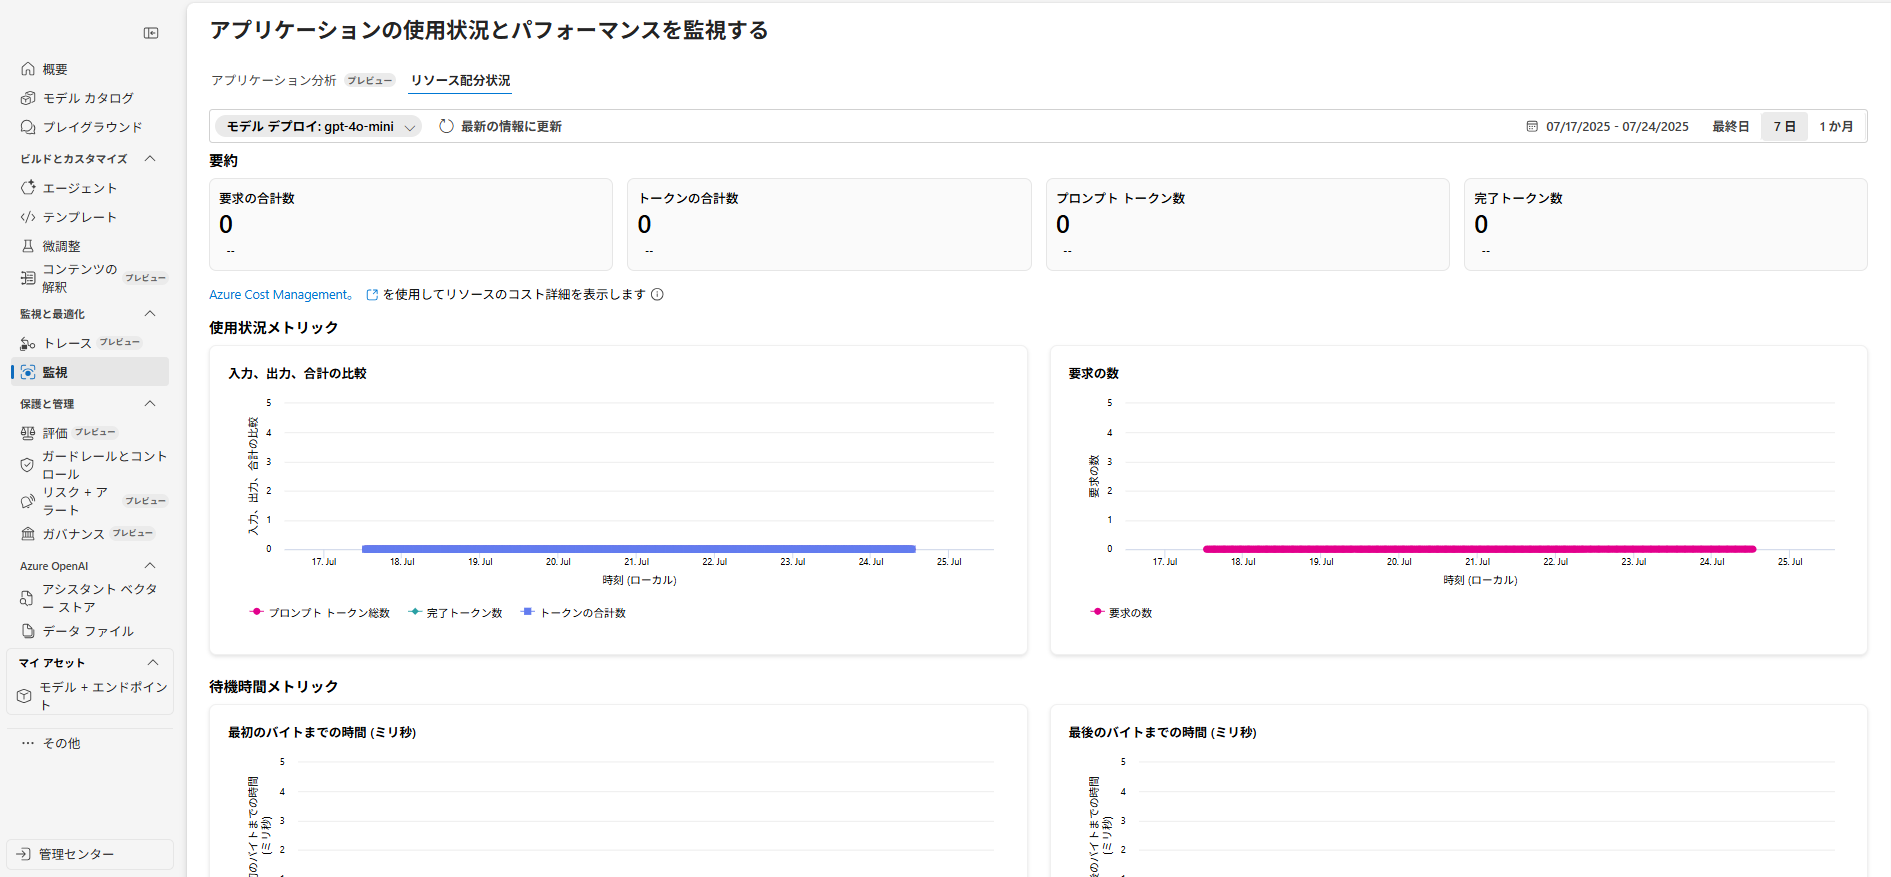
Task: Switch to the アプリケーション分析 tab
Action: [x=274, y=81]
